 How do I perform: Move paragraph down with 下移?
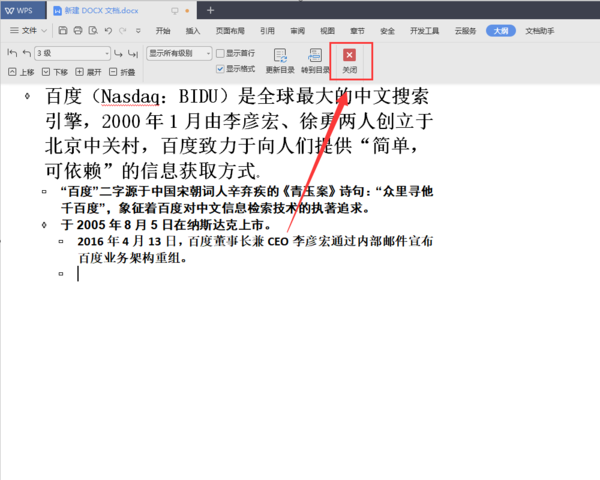(55, 72)
